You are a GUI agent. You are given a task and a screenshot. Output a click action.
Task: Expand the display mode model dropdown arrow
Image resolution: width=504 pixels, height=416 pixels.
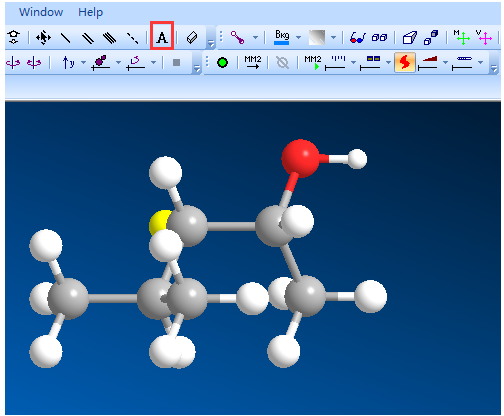tap(255, 37)
